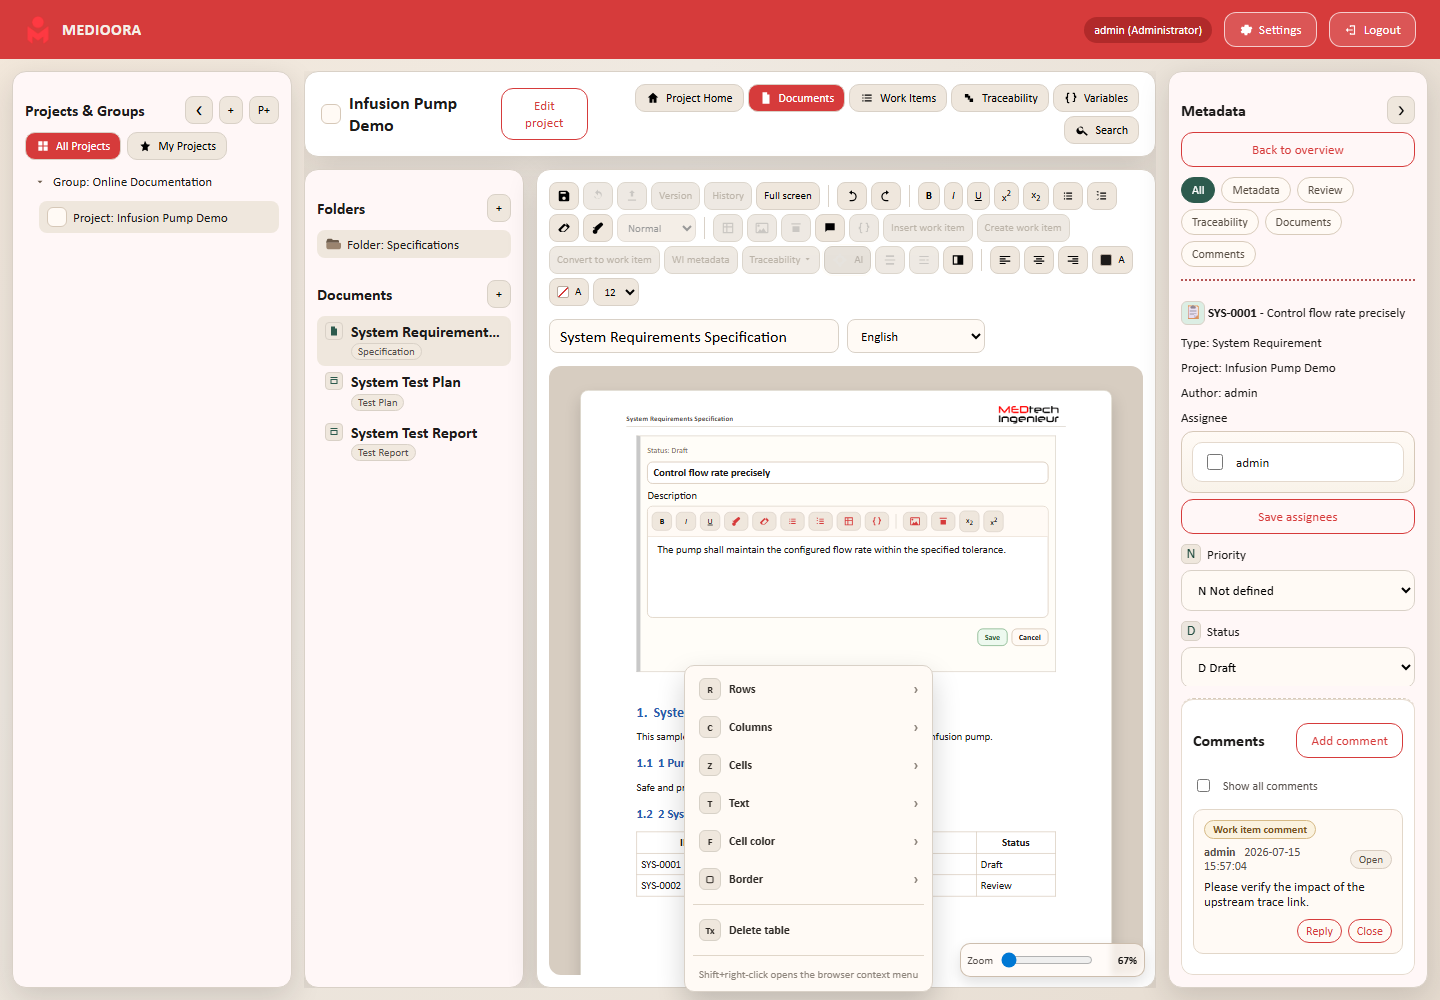Check the Project: Infusion Pump Demo tree checkbox
Screen dimensions: 1440x1000
[x=57, y=217]
